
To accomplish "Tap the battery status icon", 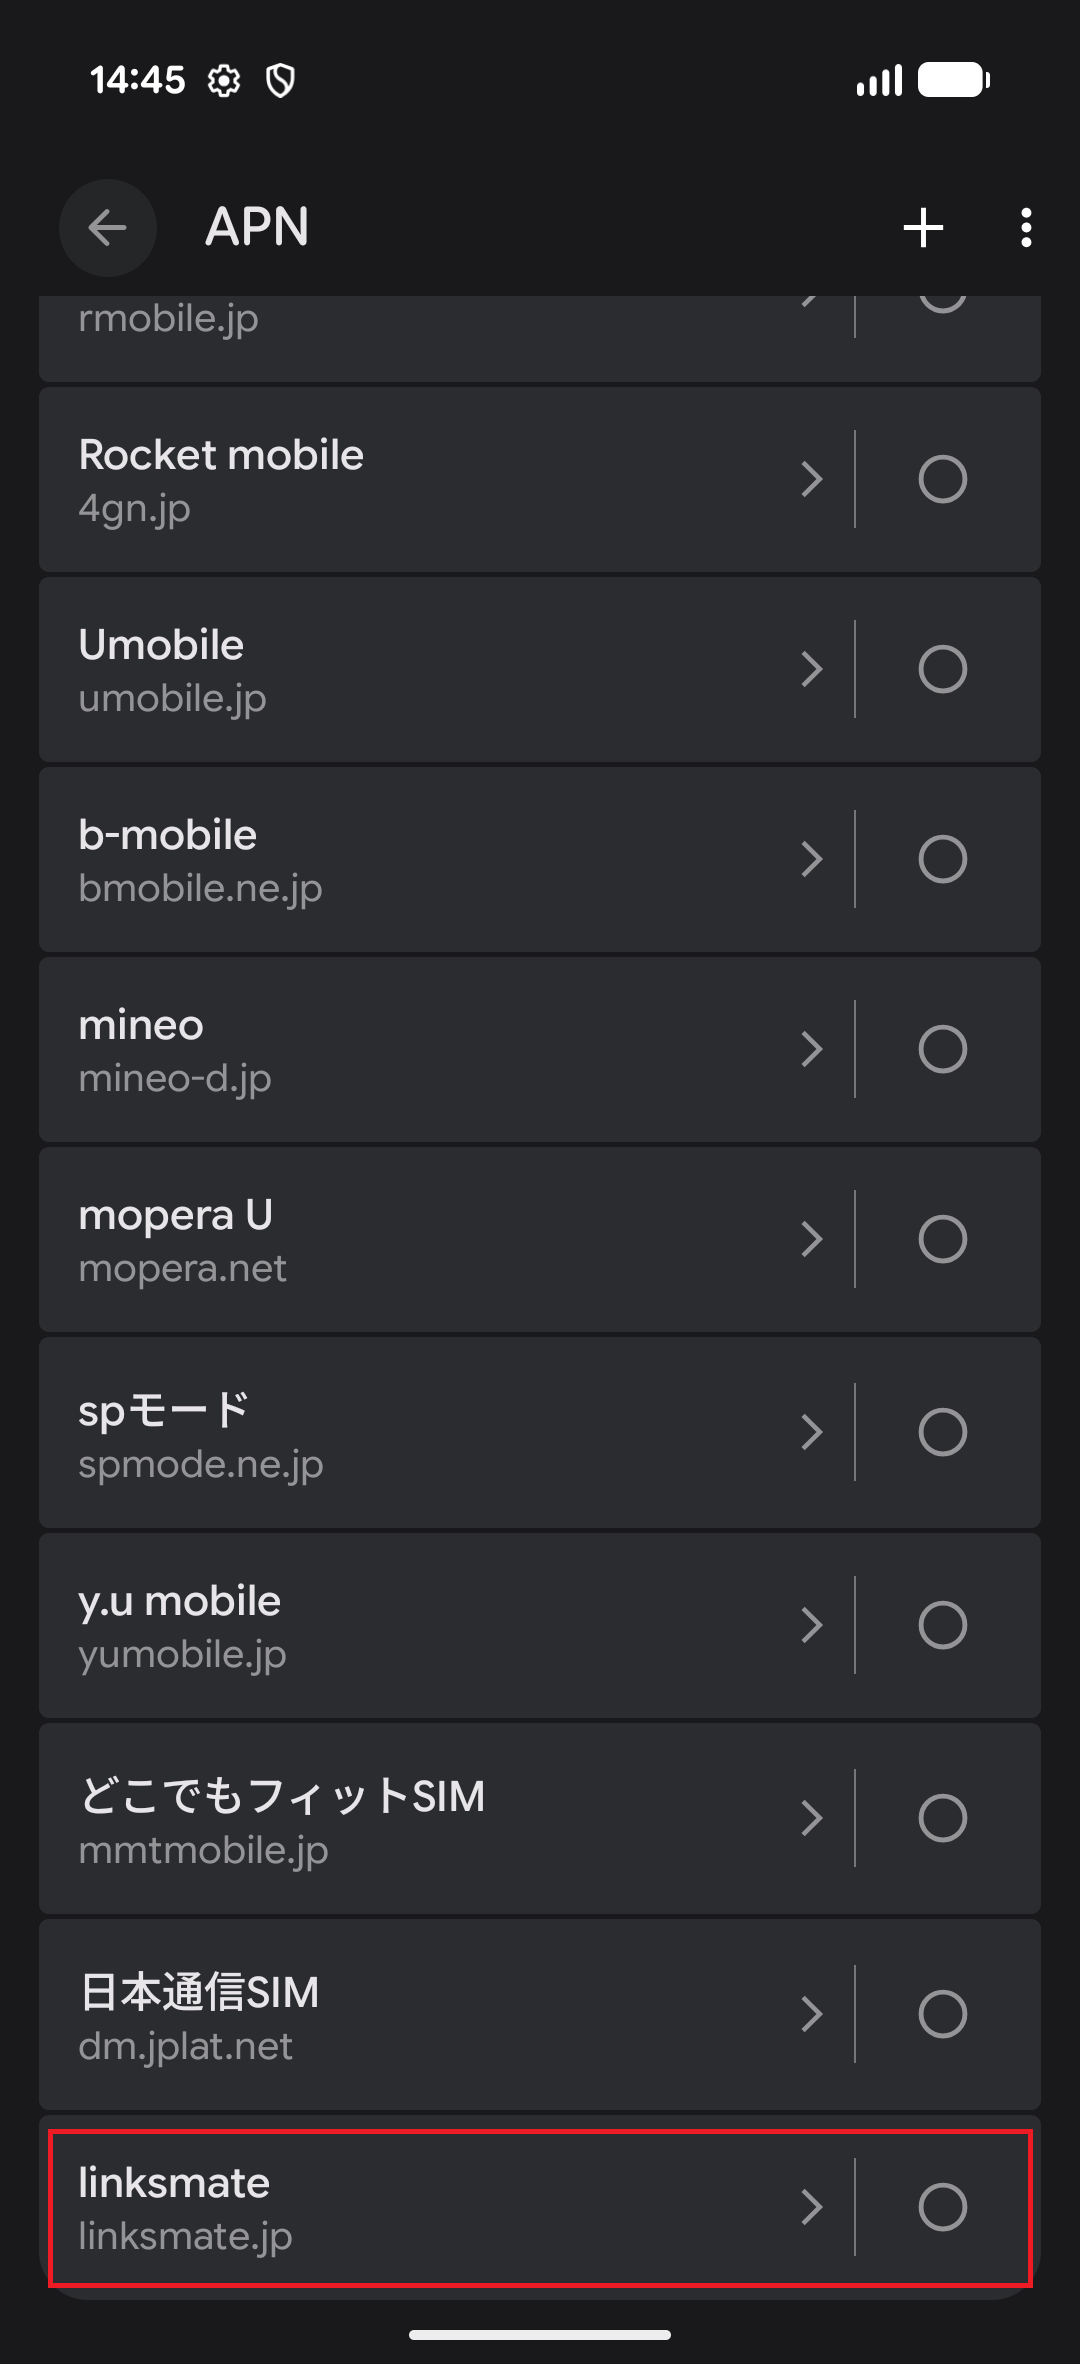I will 954,80.
